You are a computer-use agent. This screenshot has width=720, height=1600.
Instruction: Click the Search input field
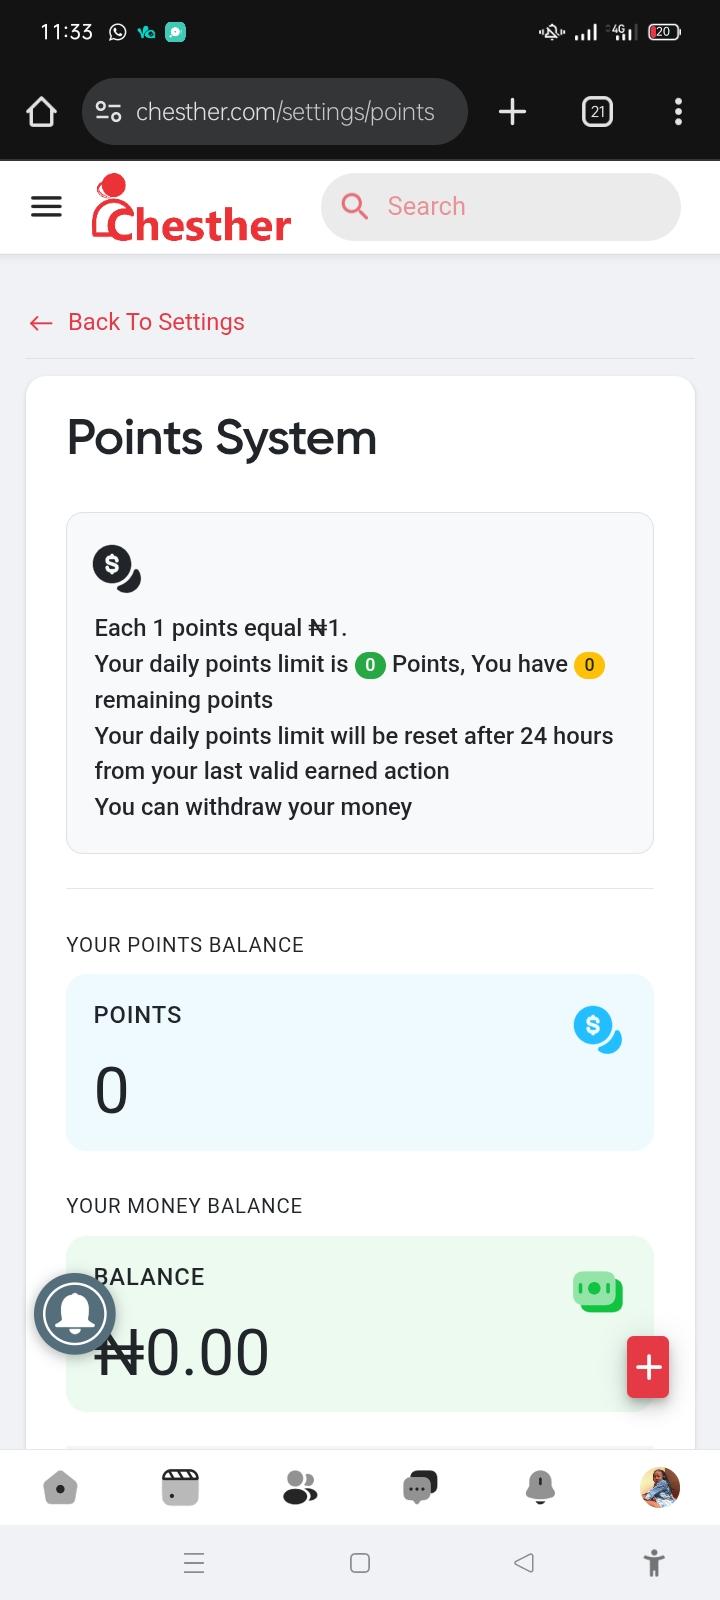click(501, 207)
